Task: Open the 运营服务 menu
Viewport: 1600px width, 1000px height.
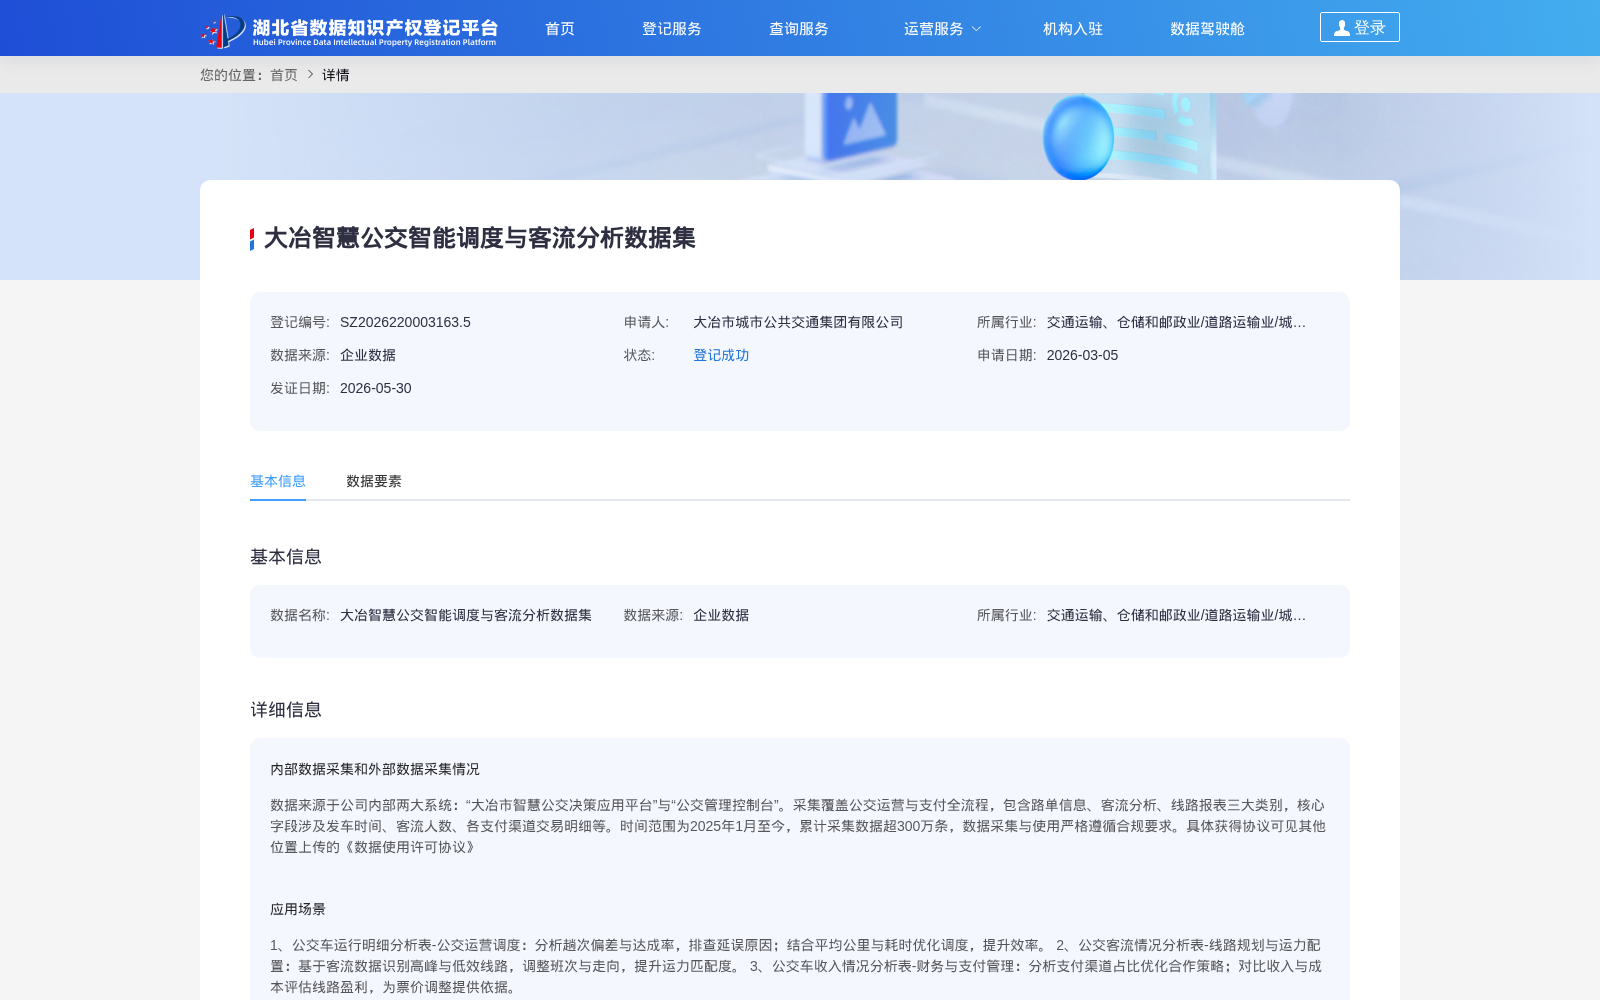Action: (x=934, y=29)
